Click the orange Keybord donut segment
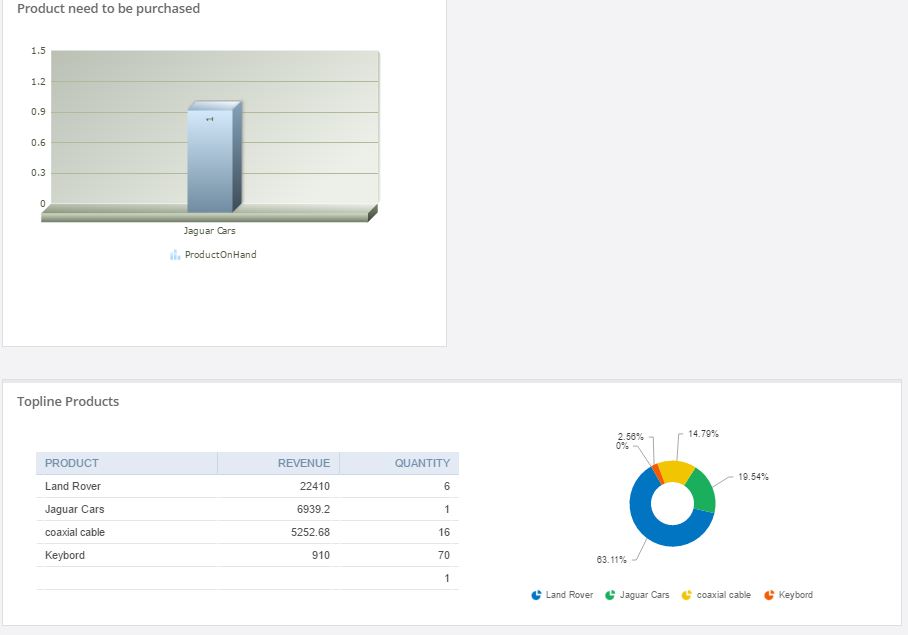Viewport: 908px width, 635px height. (x=657, y=473)
